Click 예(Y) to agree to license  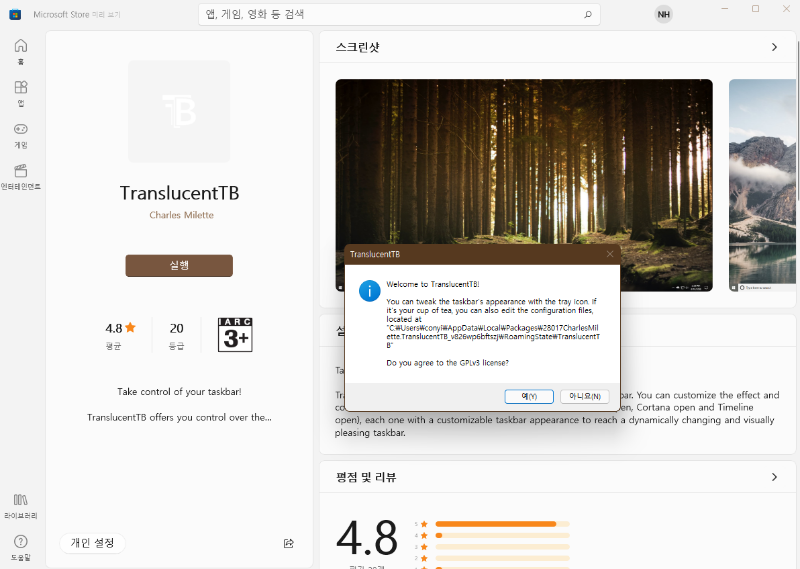(529, 396)
